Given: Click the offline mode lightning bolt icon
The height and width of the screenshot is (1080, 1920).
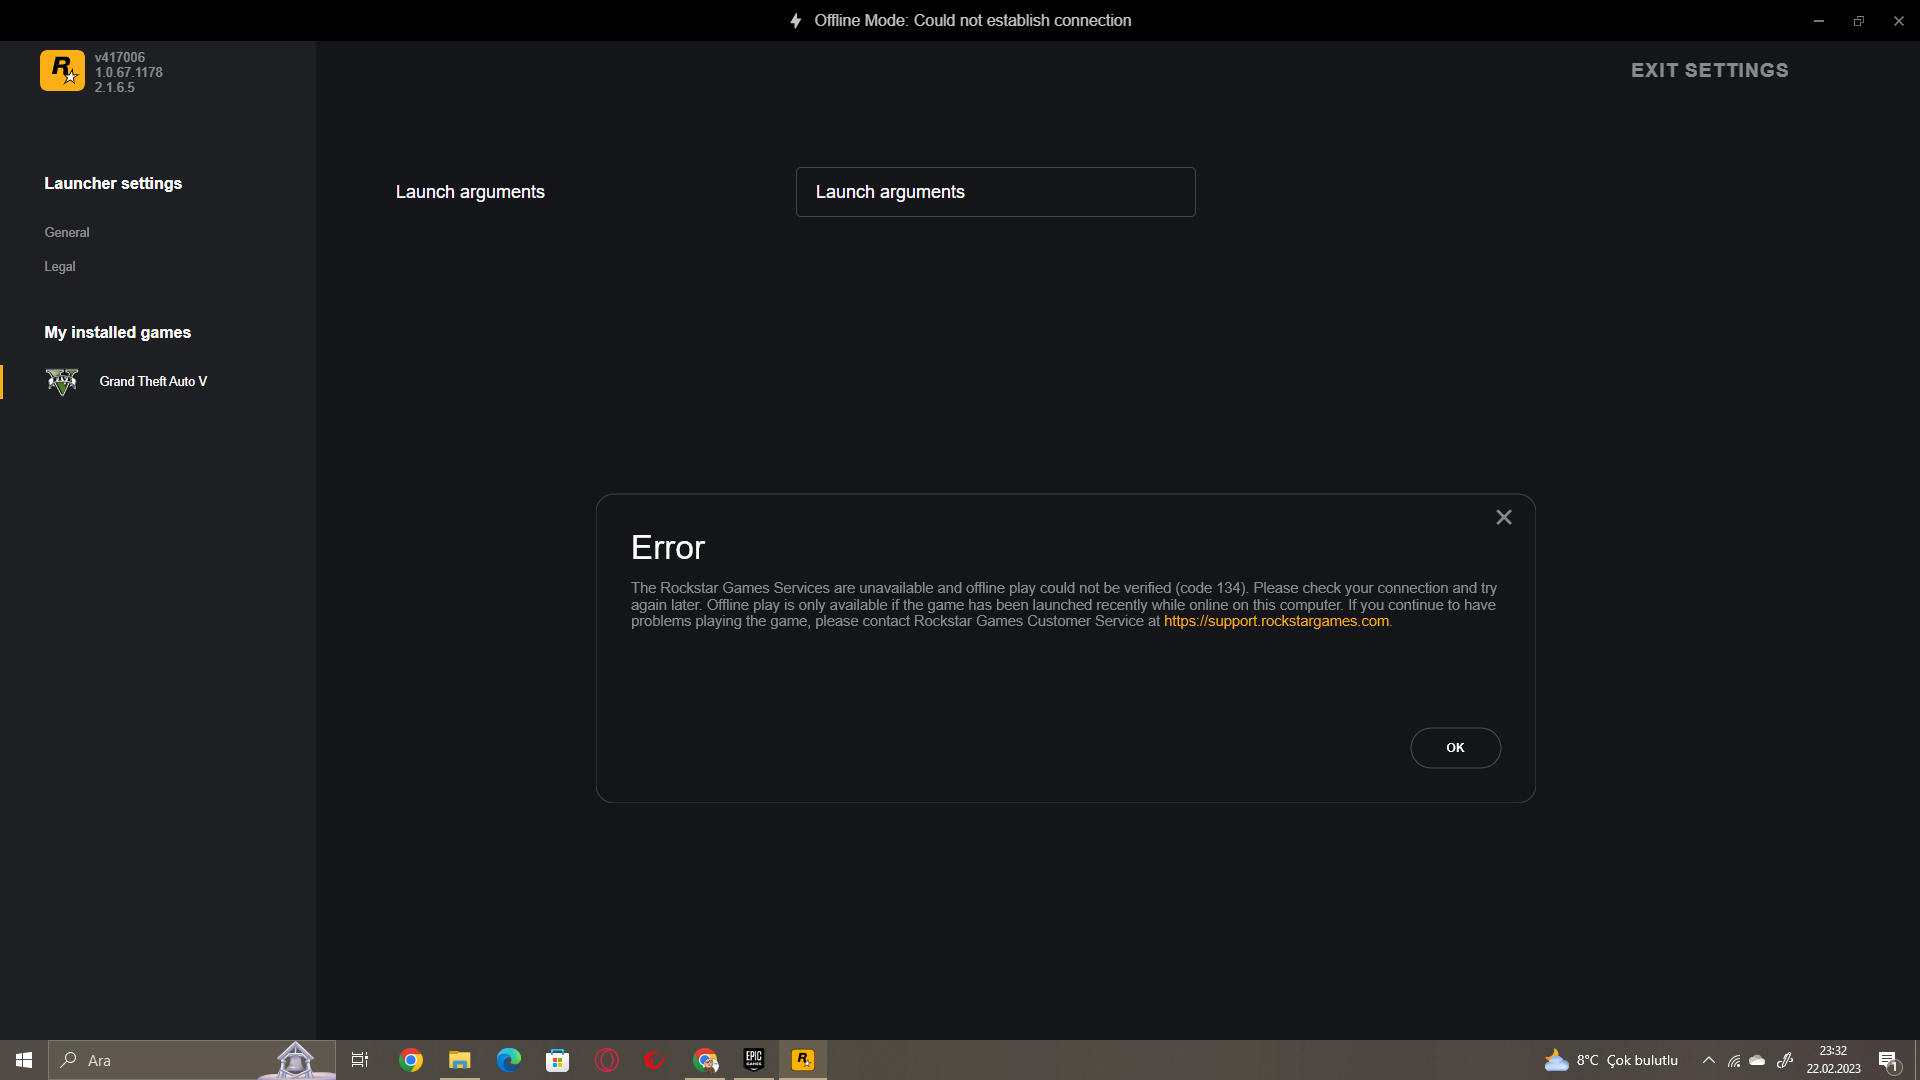Looking at the screenshot, I should (x=796, y=20).
